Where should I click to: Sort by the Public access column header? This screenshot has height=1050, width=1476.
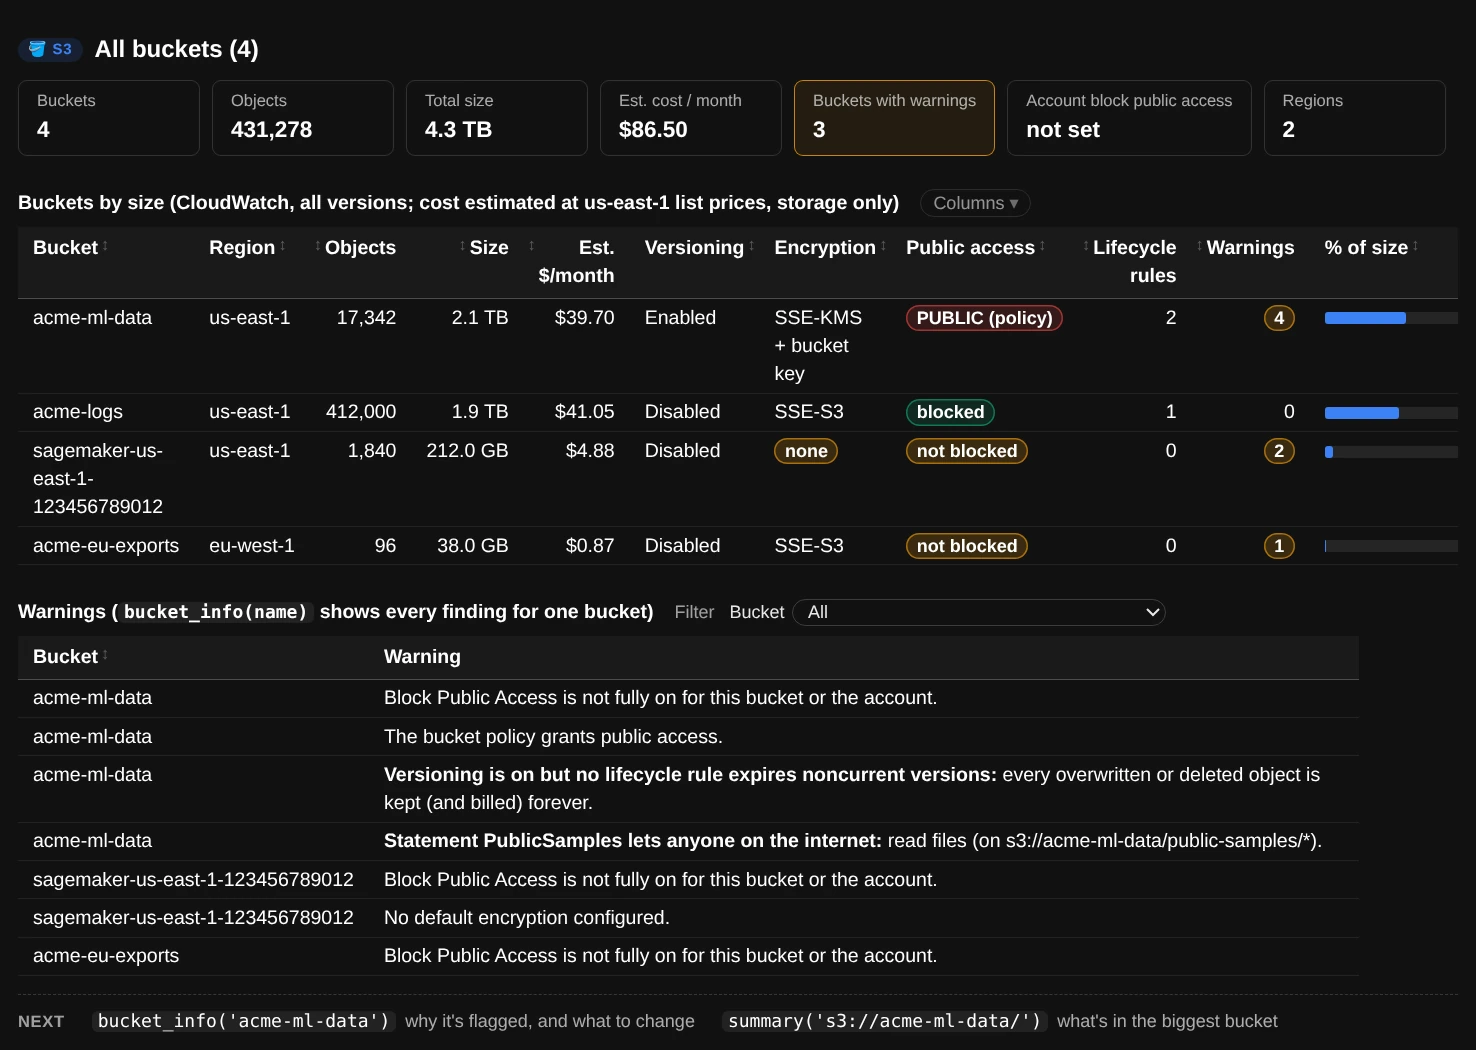click(x=976, y=247)
